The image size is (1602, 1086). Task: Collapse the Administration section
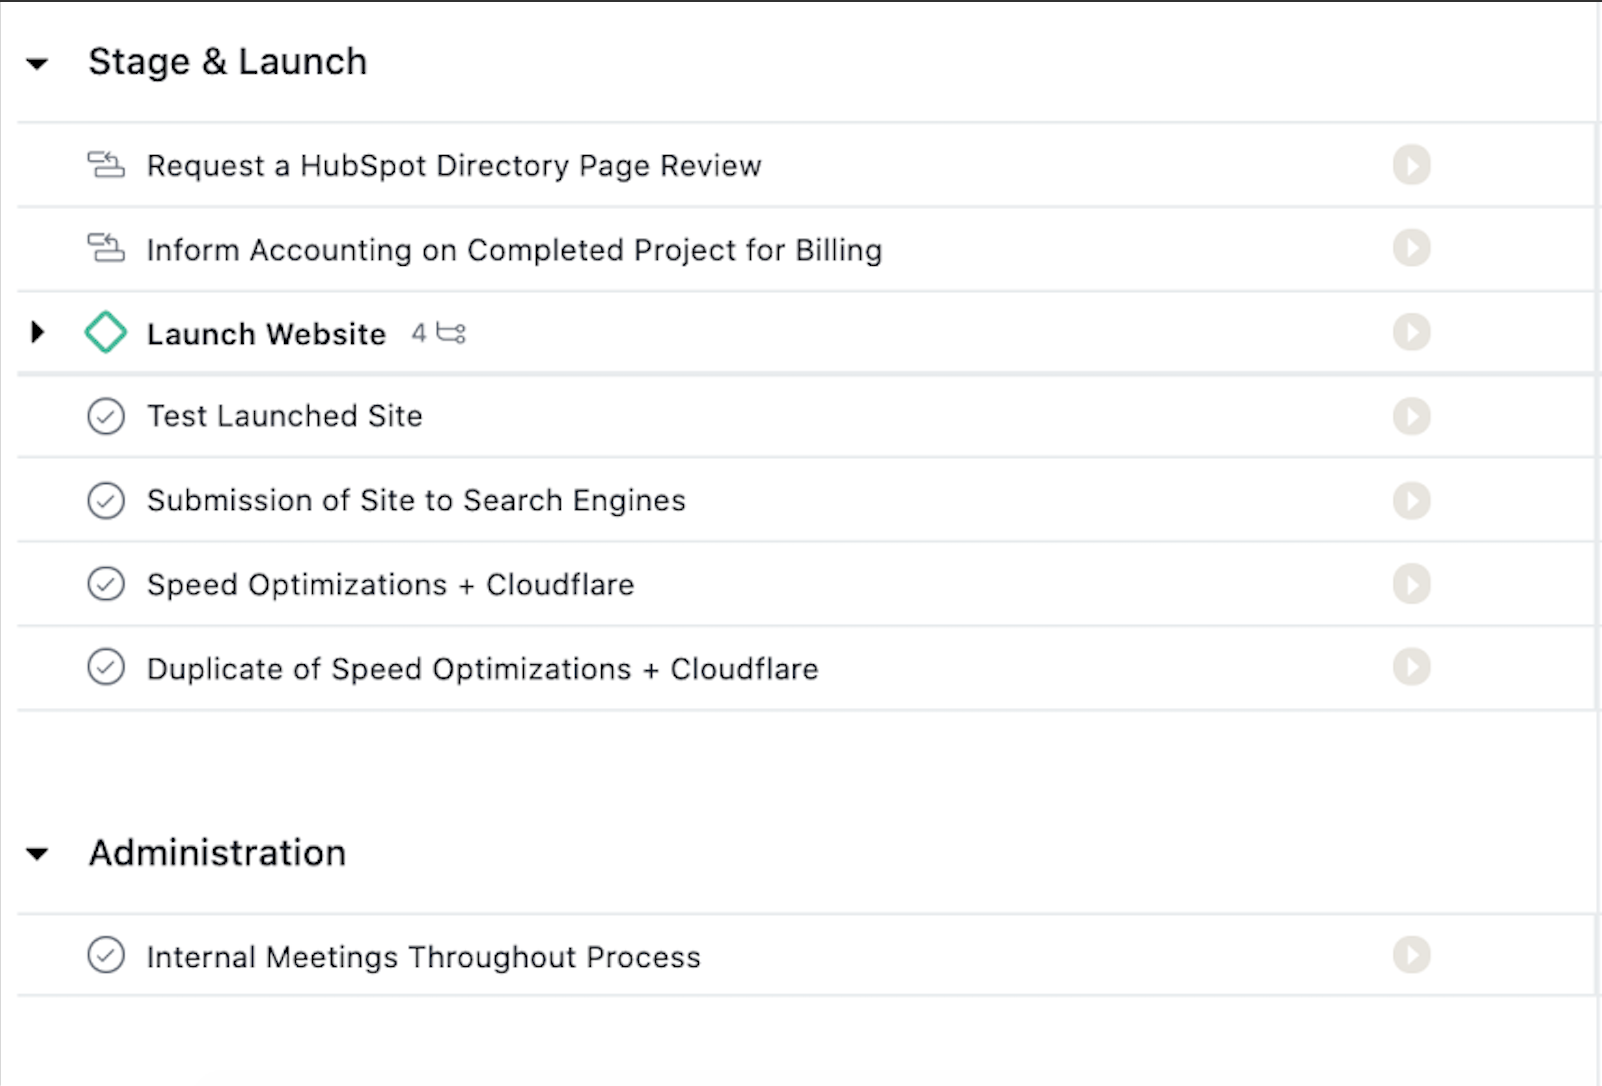tap(37, 854)
